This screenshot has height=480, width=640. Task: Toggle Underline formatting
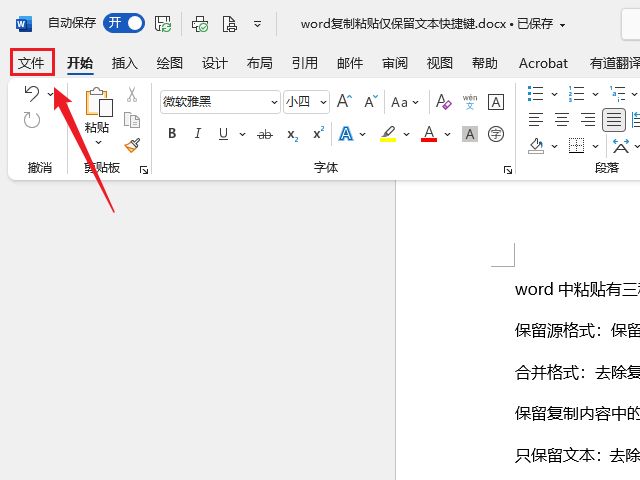tap(223, 134)
